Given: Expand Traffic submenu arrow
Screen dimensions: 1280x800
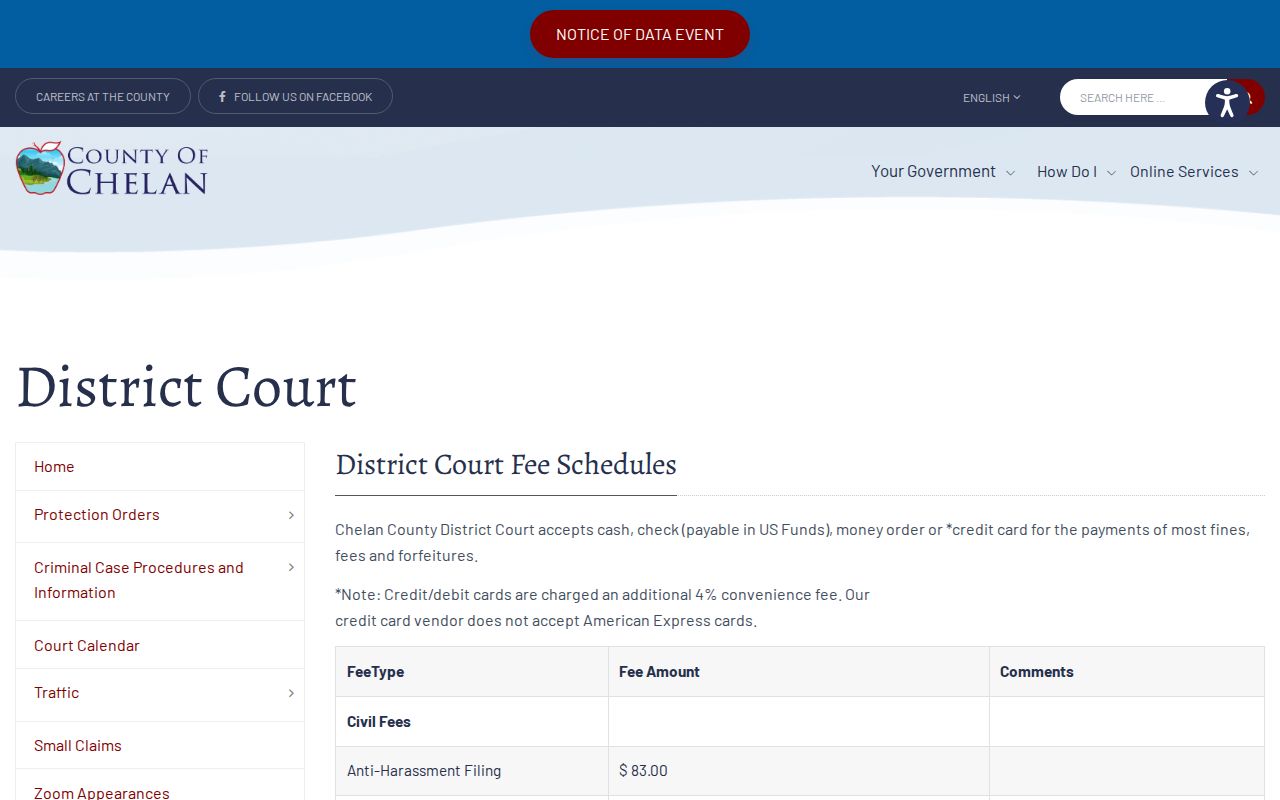Looking at the screenshot, I should pyautogui.click(x=291, y=693).
